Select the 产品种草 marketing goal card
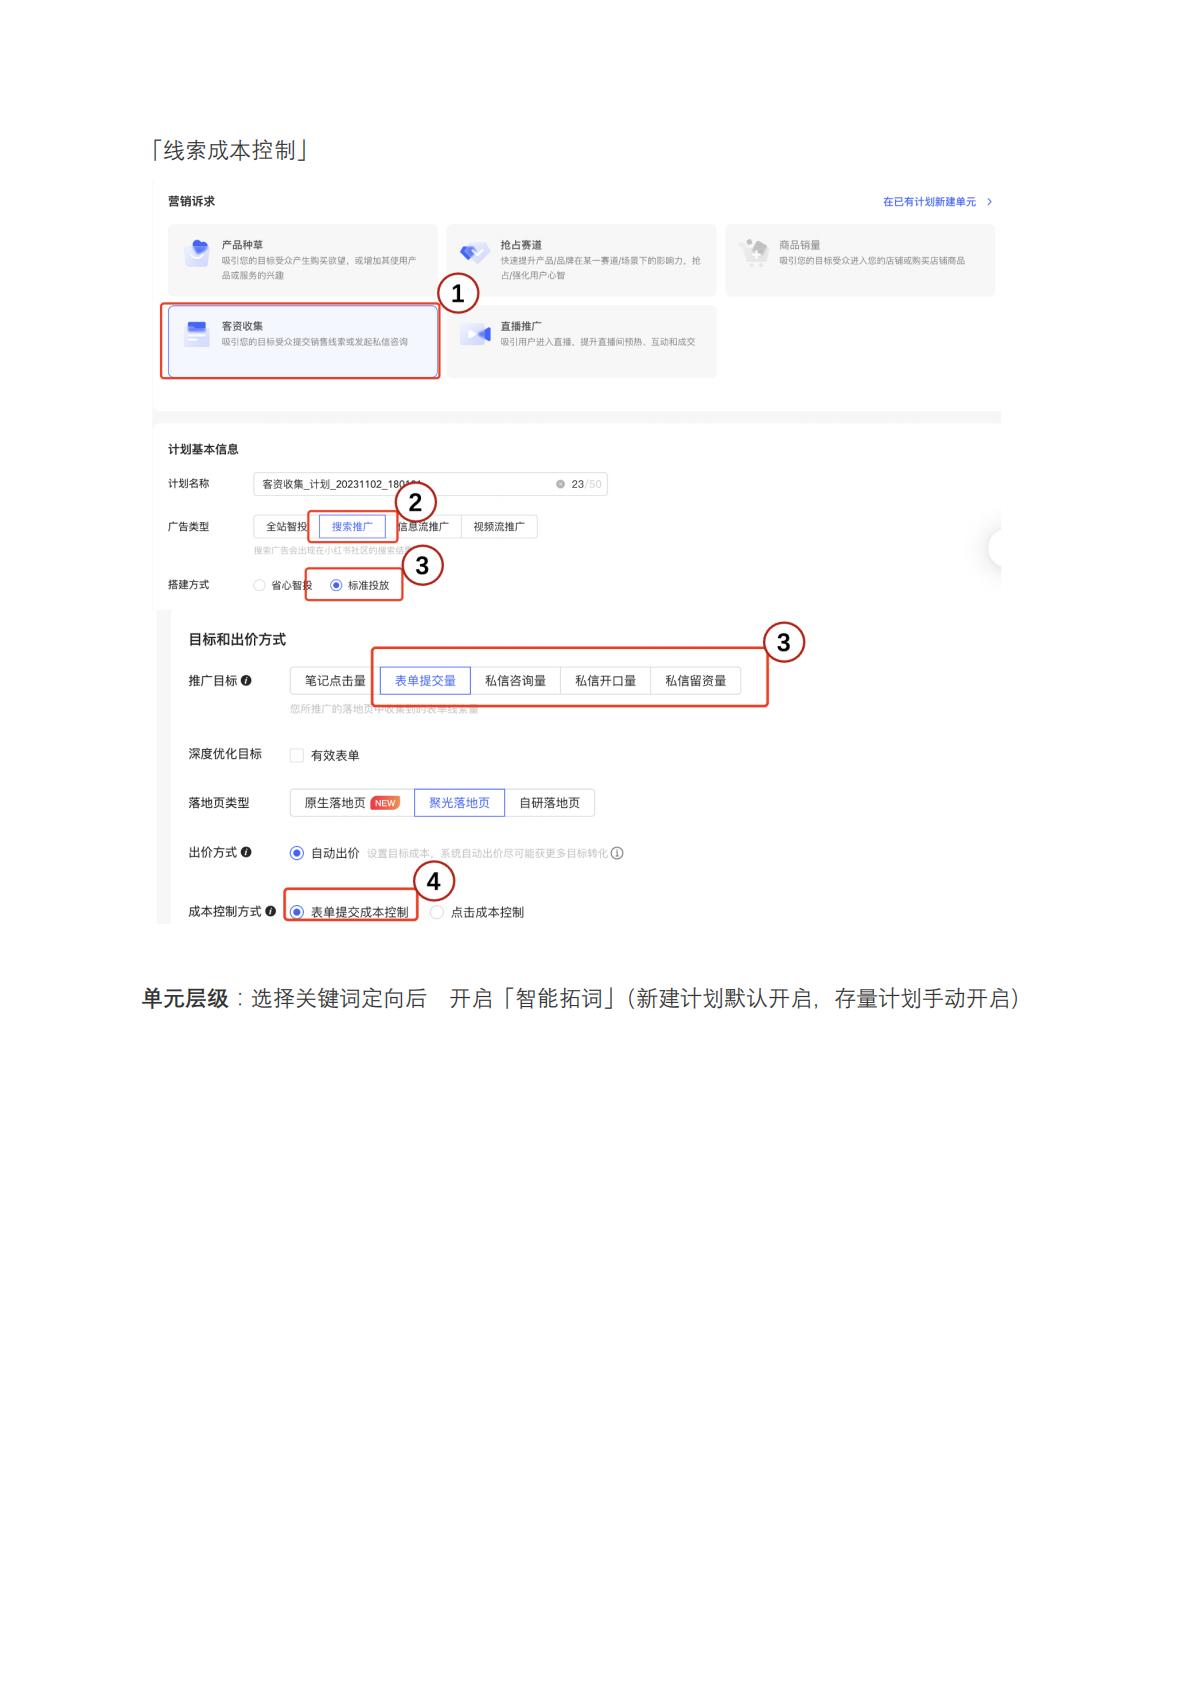 [x=303, y=260]
